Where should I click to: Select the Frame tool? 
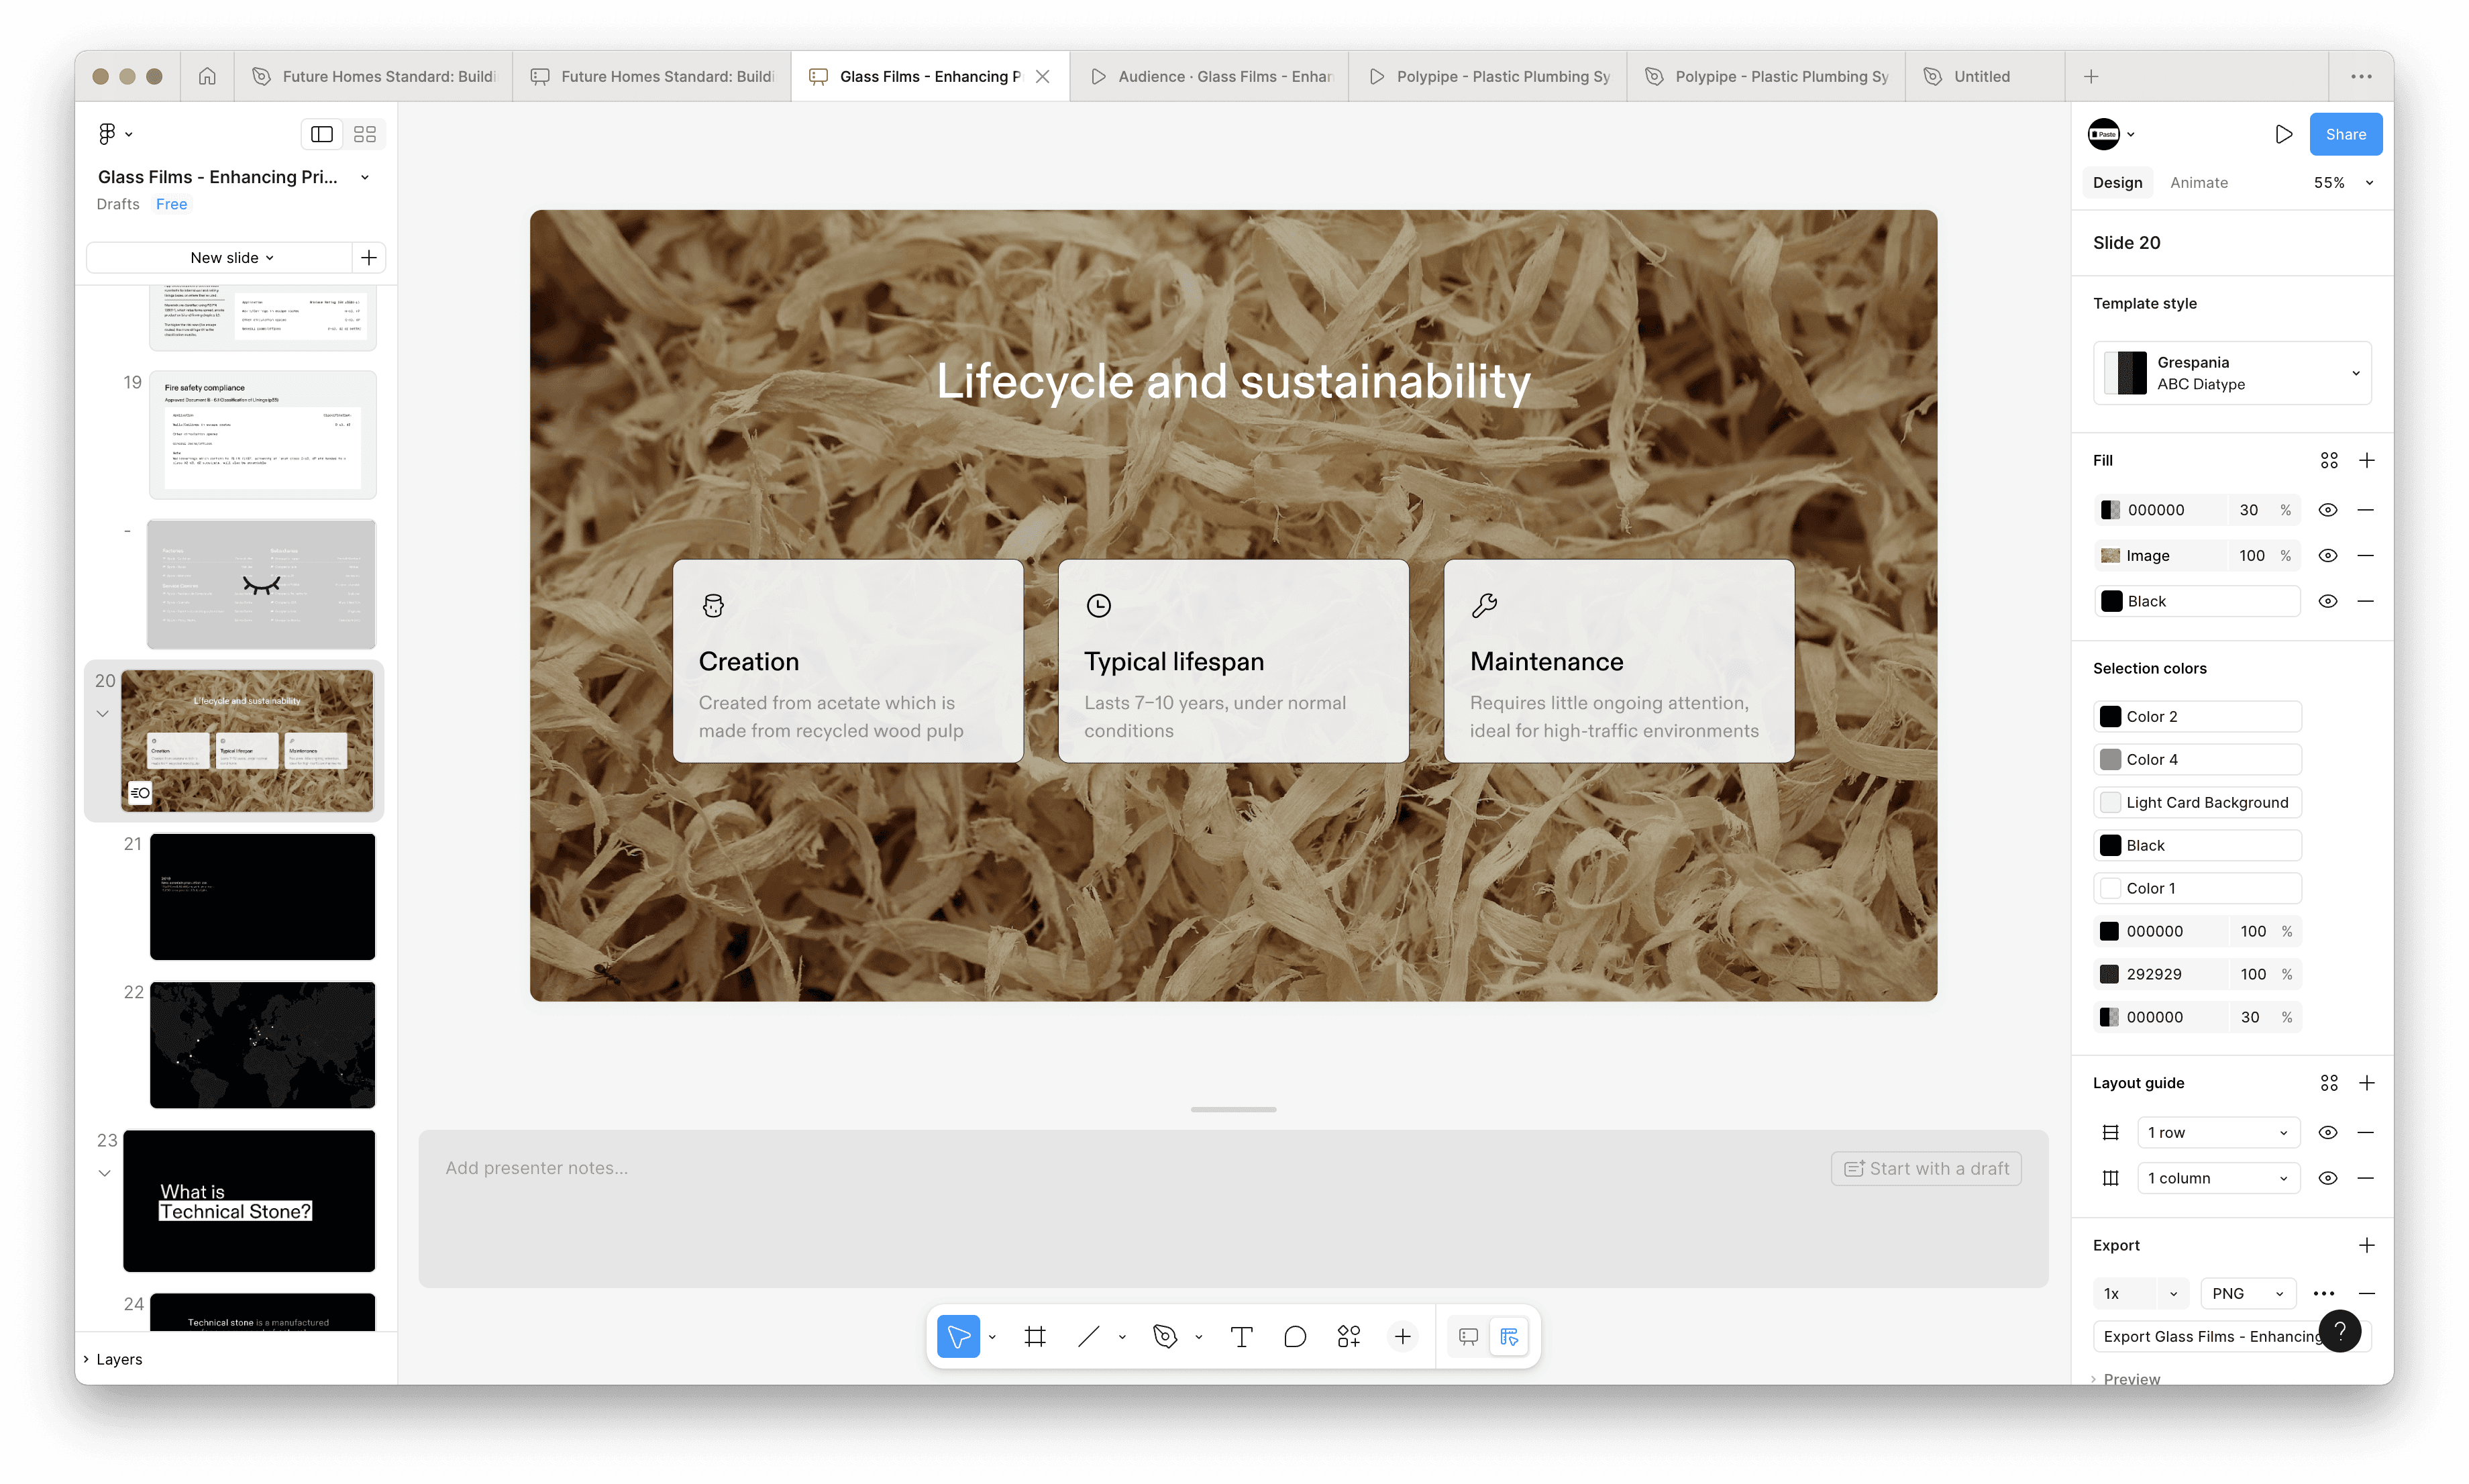click(1035, 1336)
